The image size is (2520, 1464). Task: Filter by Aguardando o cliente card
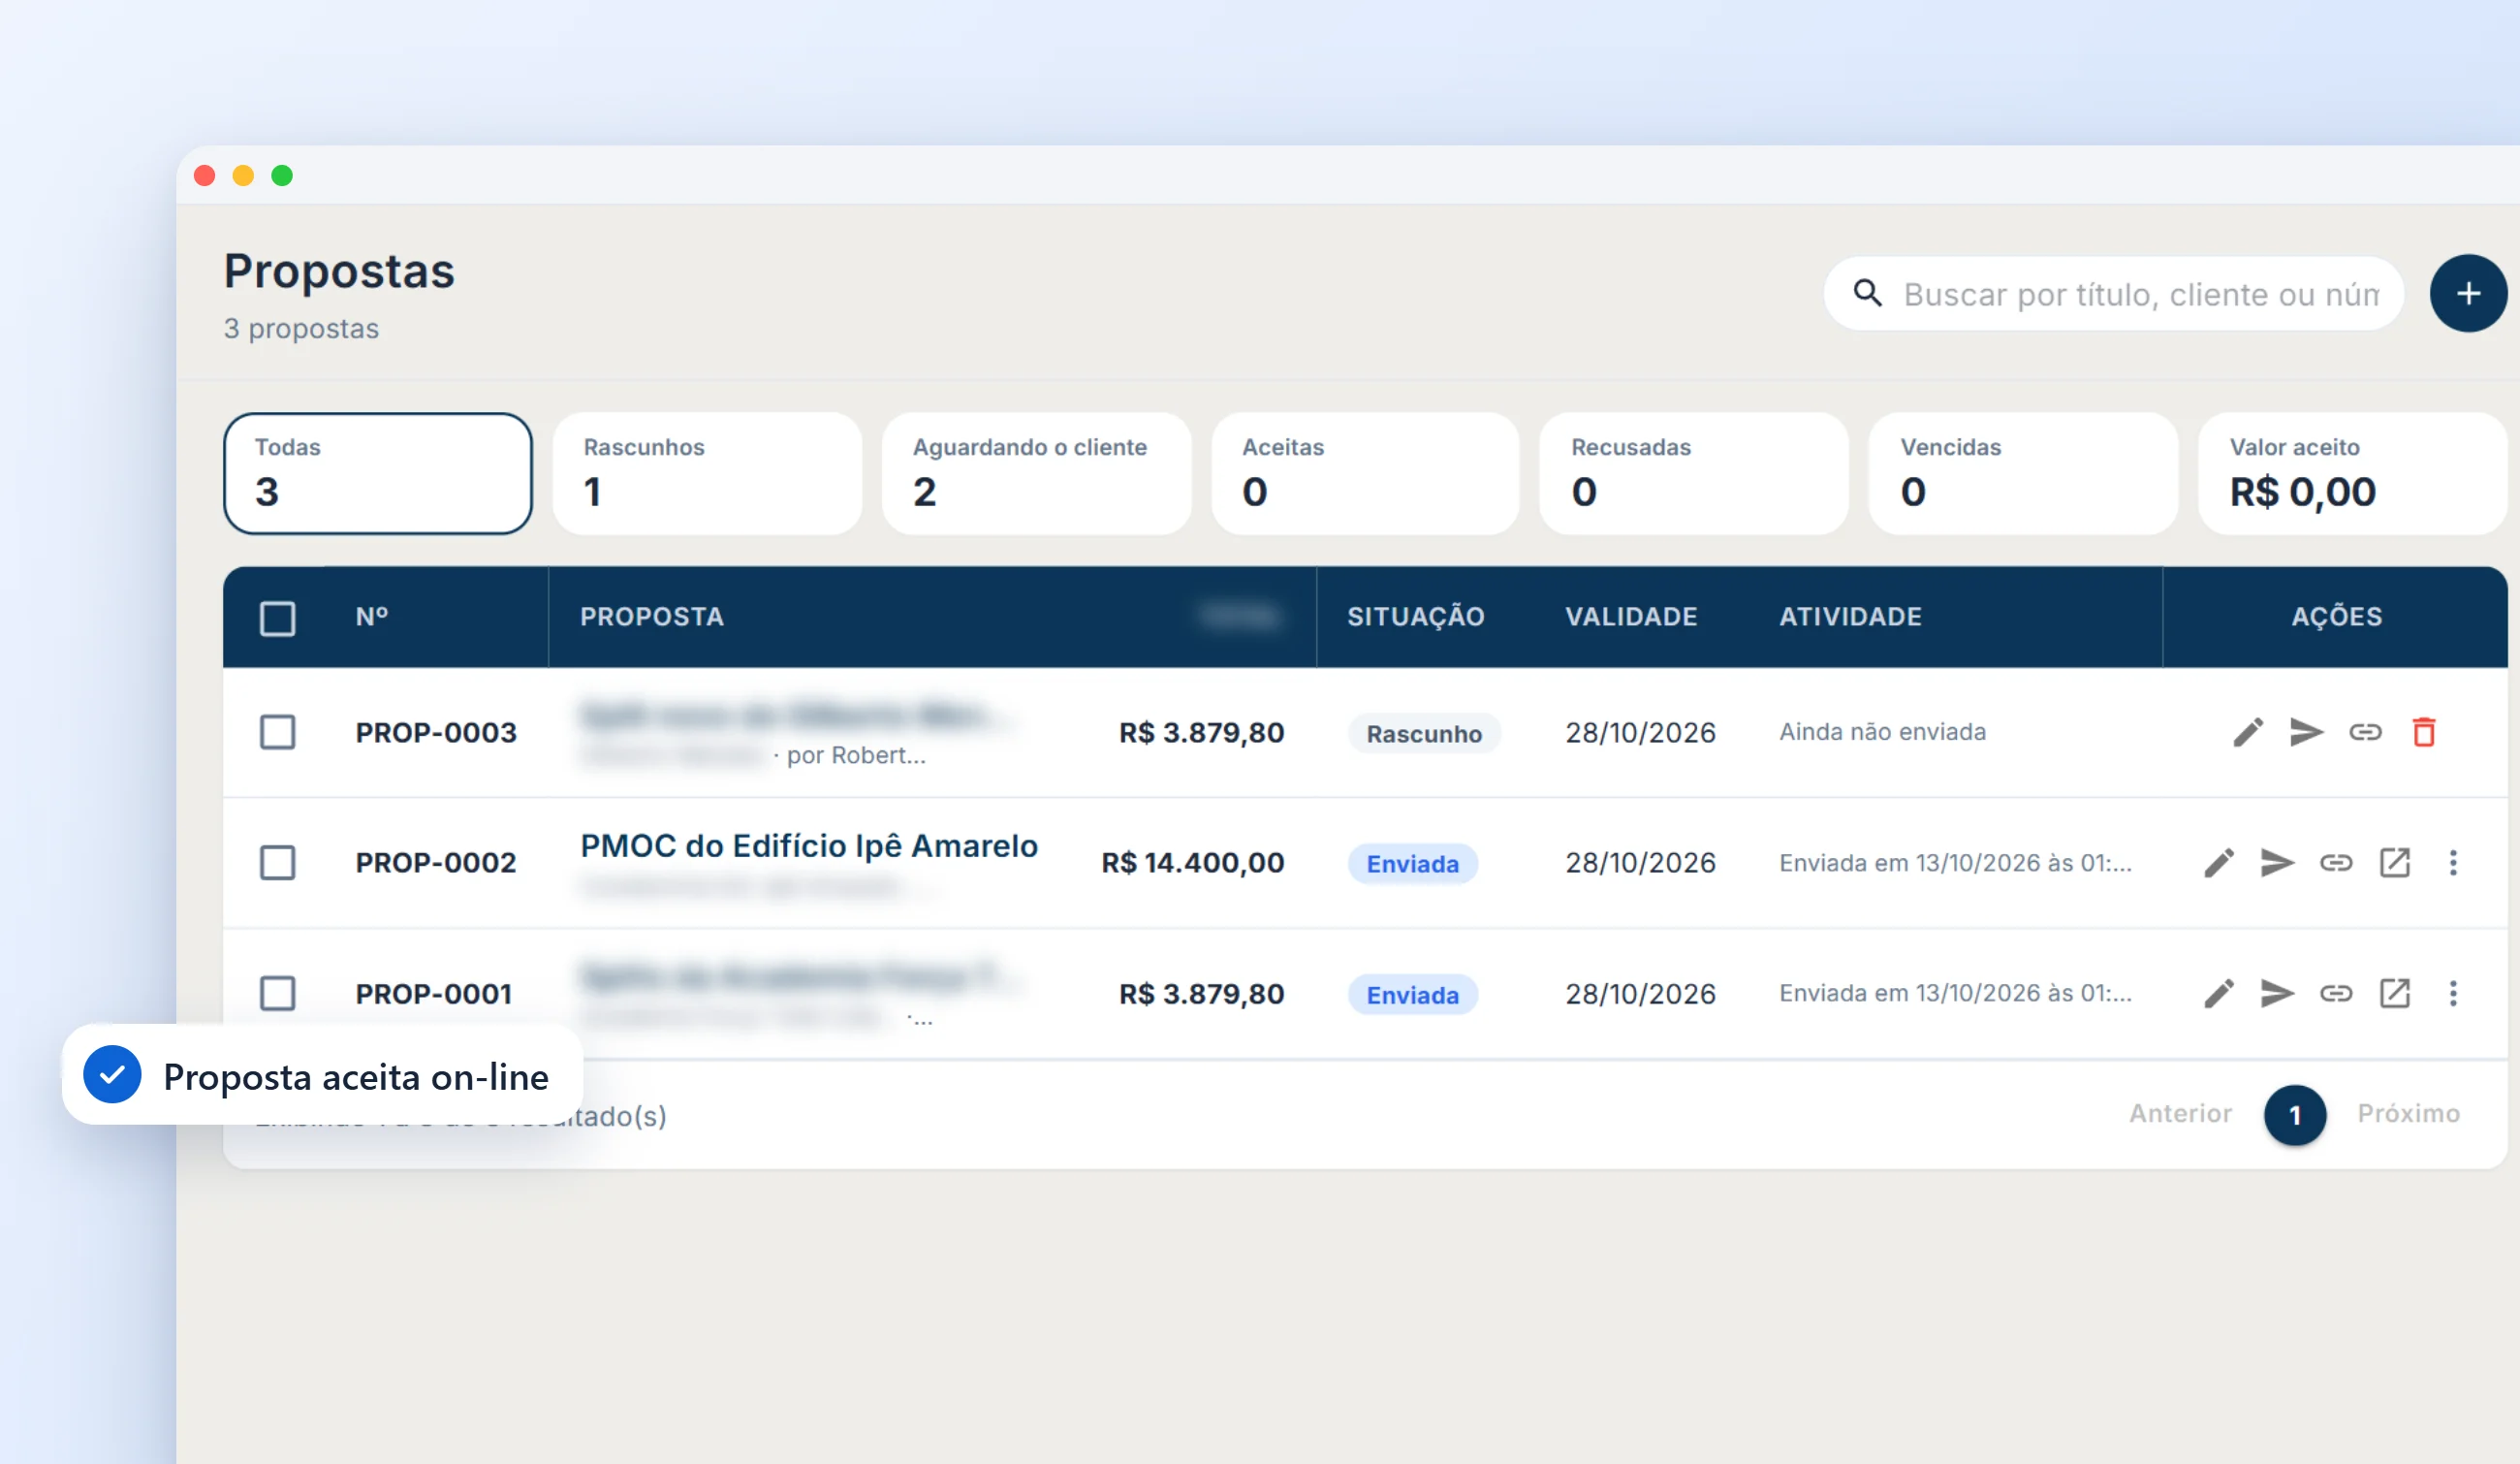point(1036,474)
